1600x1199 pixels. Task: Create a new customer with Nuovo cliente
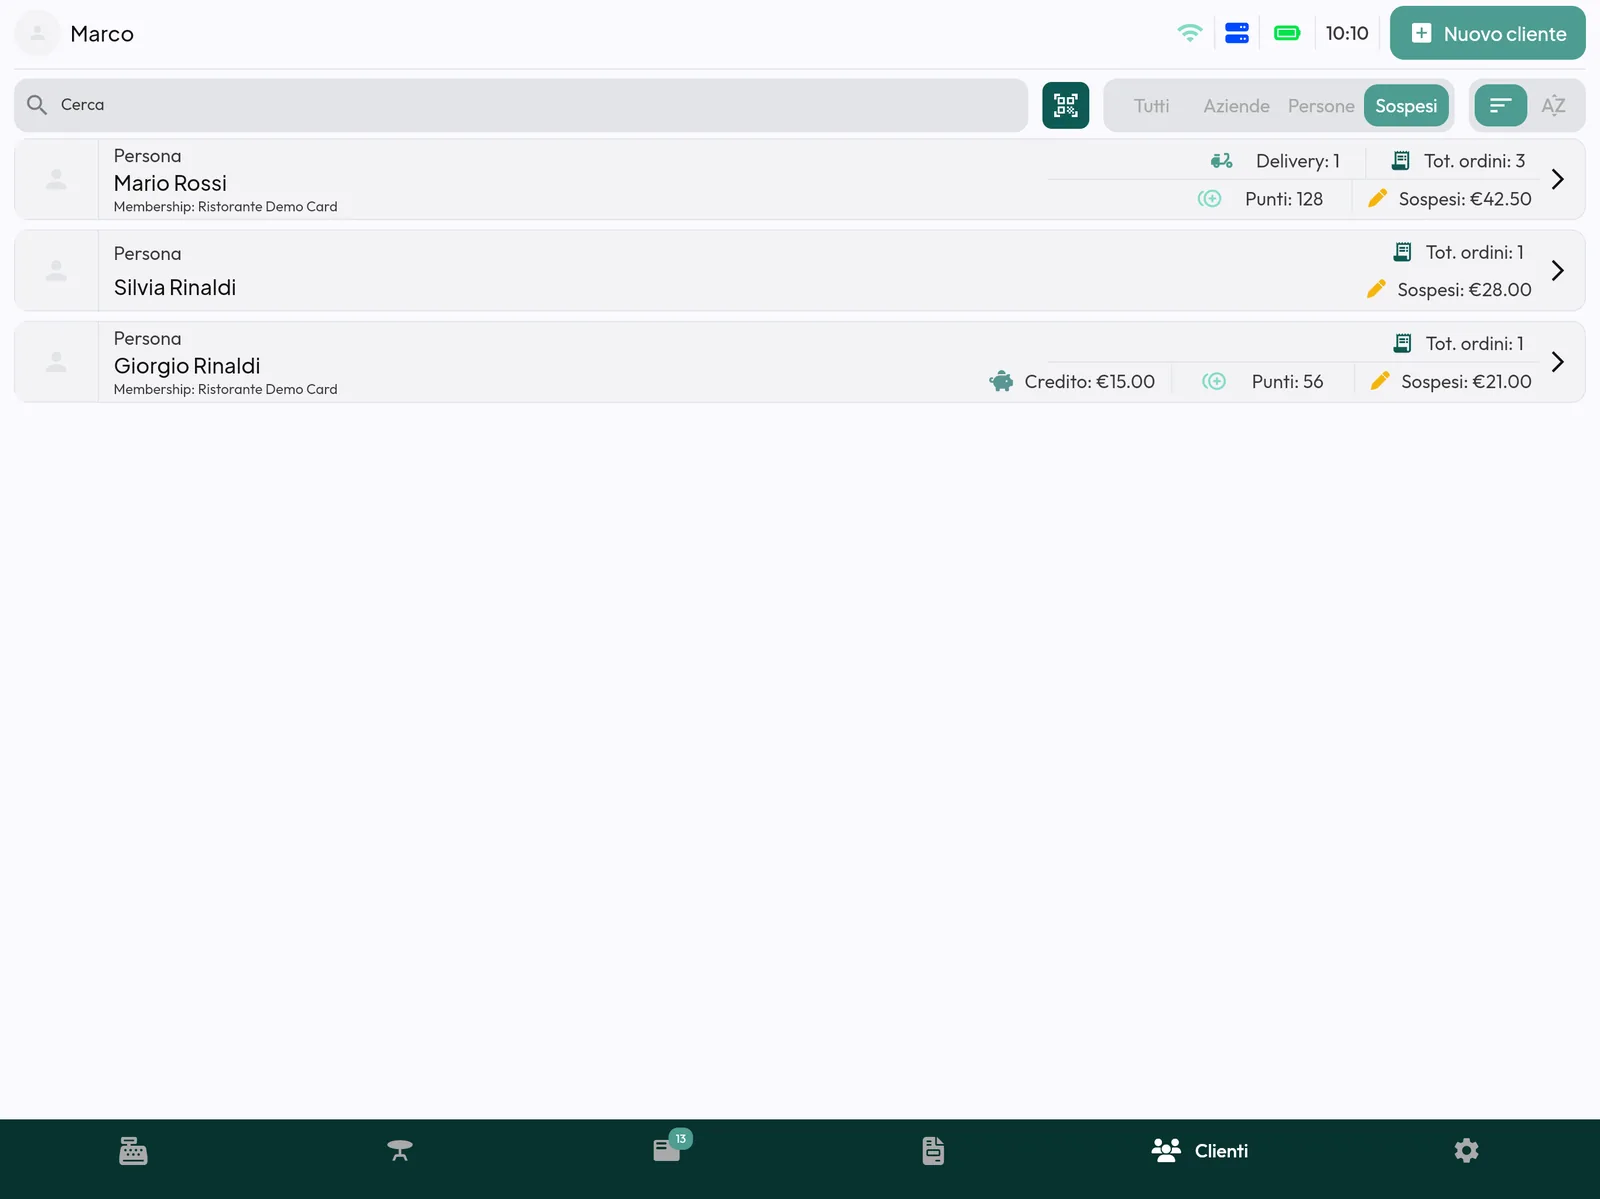coord(1488,33)
